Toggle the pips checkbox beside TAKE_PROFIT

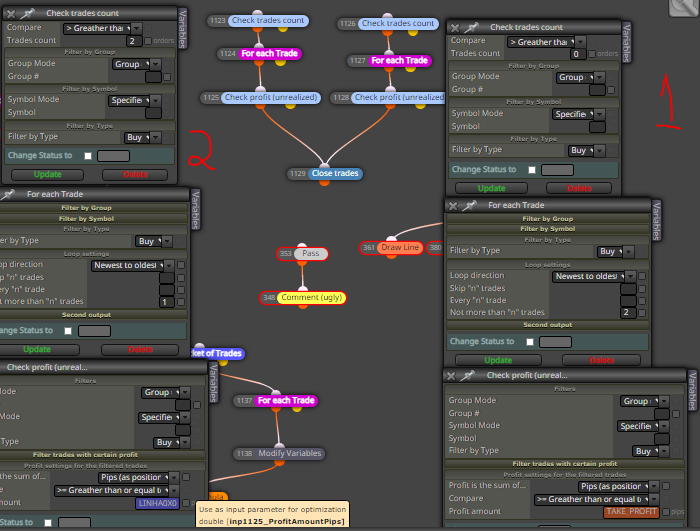[x=666, y=512]
